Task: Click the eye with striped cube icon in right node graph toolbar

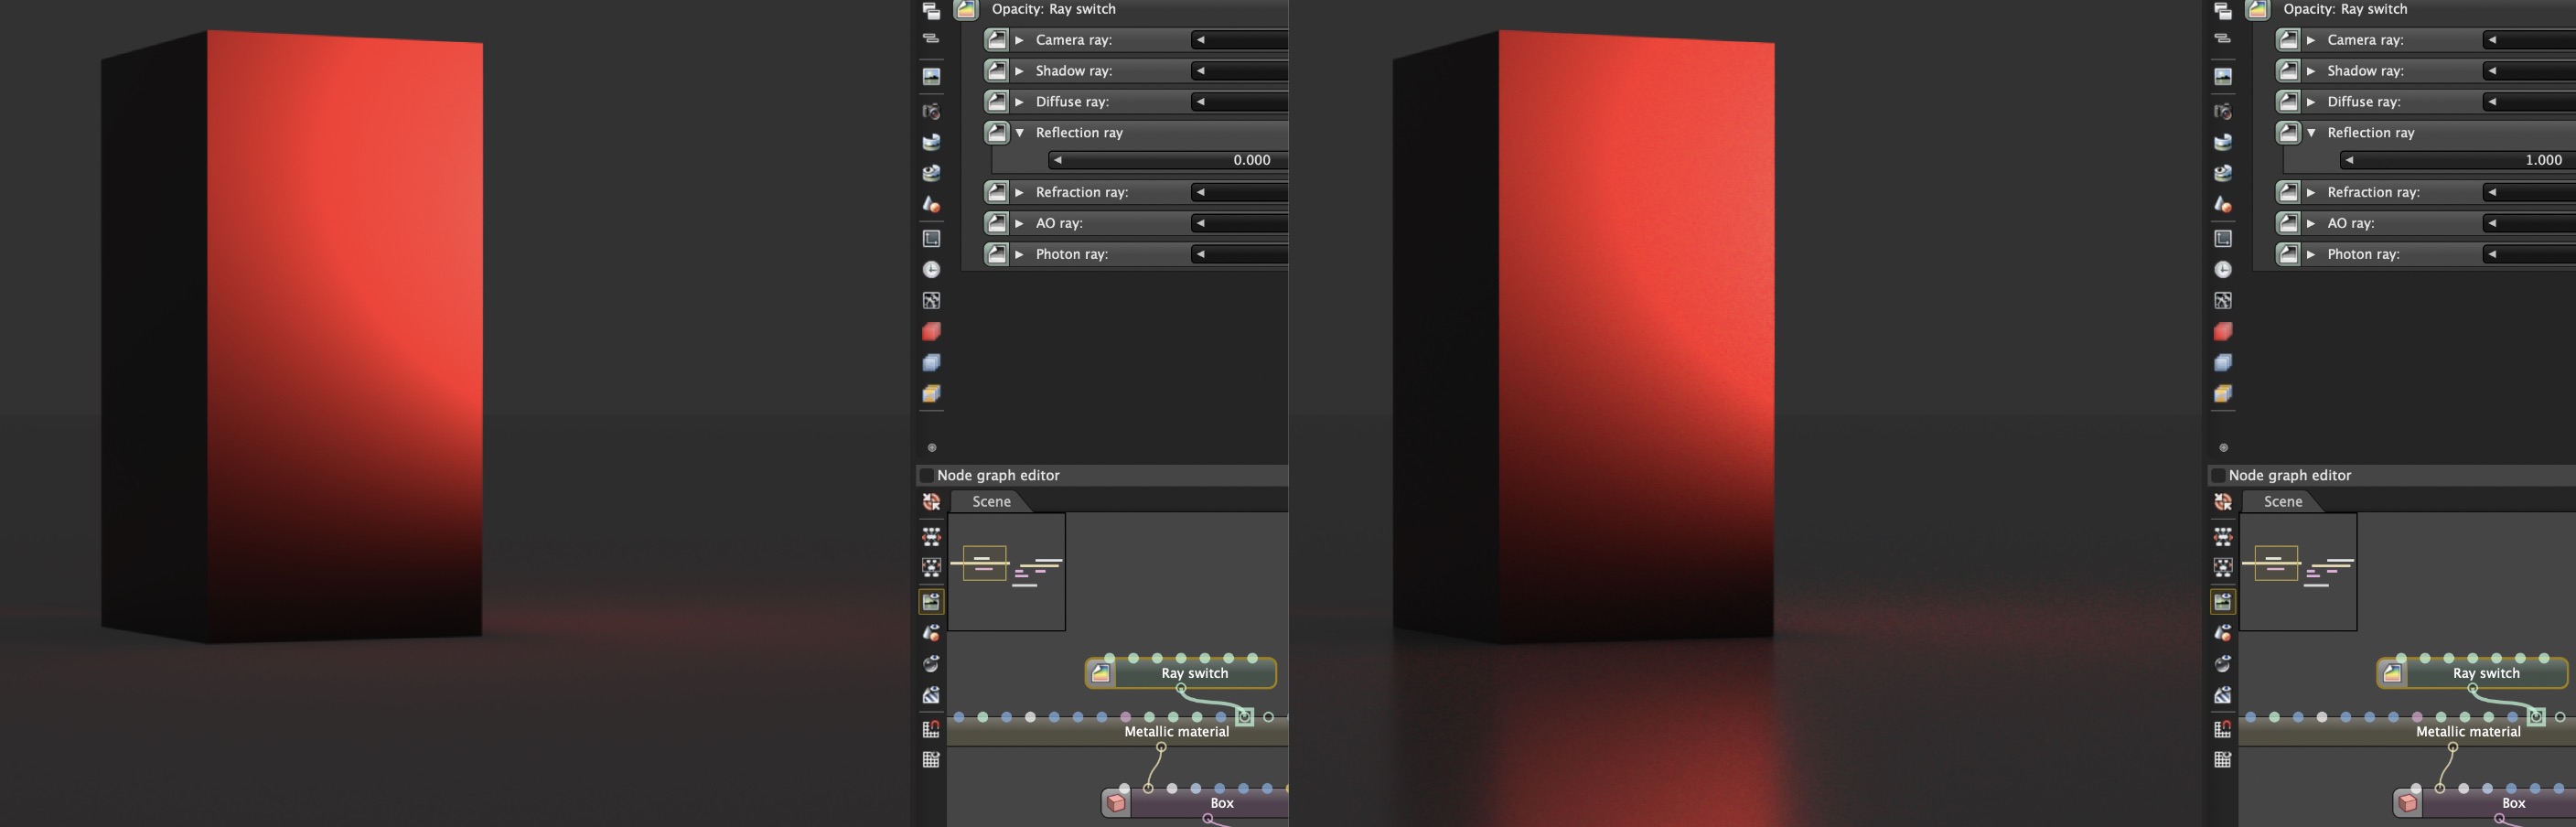Action: coord(2222,695)
